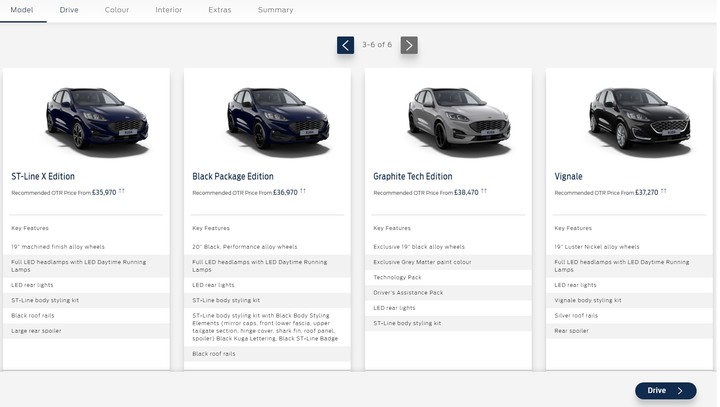Choose the Vignale model title
Screen dimensions: 720x407
click(x=568, y=176)
